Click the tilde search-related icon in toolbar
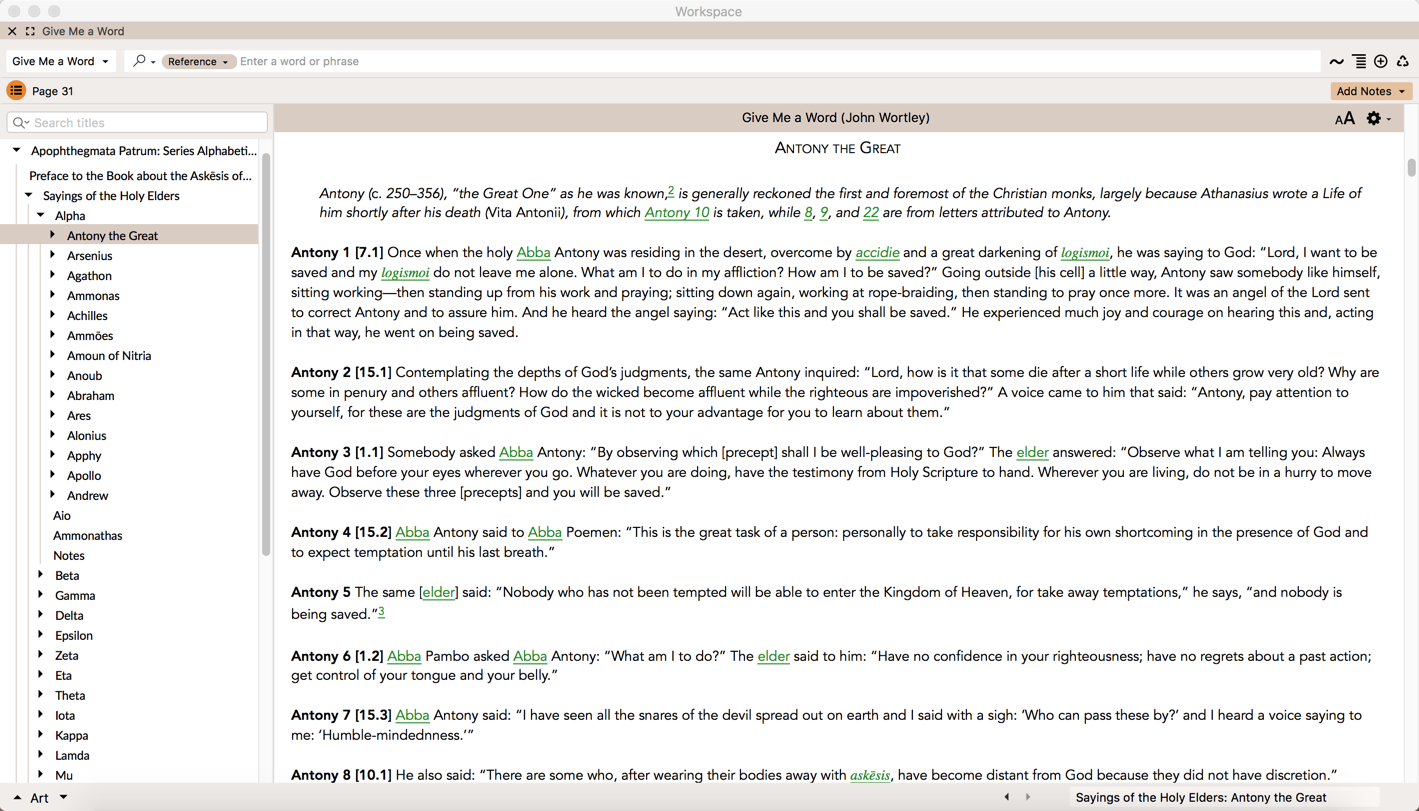The width and height of the screenshot is (1419, 811). (x=1336, y=62)
